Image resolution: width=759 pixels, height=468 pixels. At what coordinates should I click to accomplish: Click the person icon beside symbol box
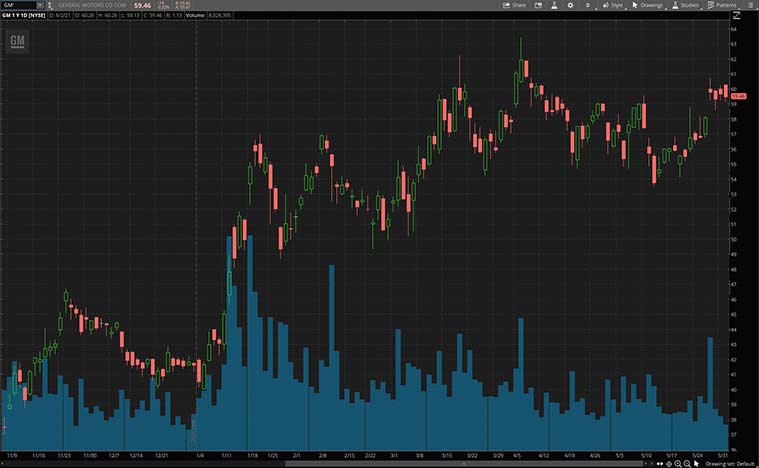(49, 5)
